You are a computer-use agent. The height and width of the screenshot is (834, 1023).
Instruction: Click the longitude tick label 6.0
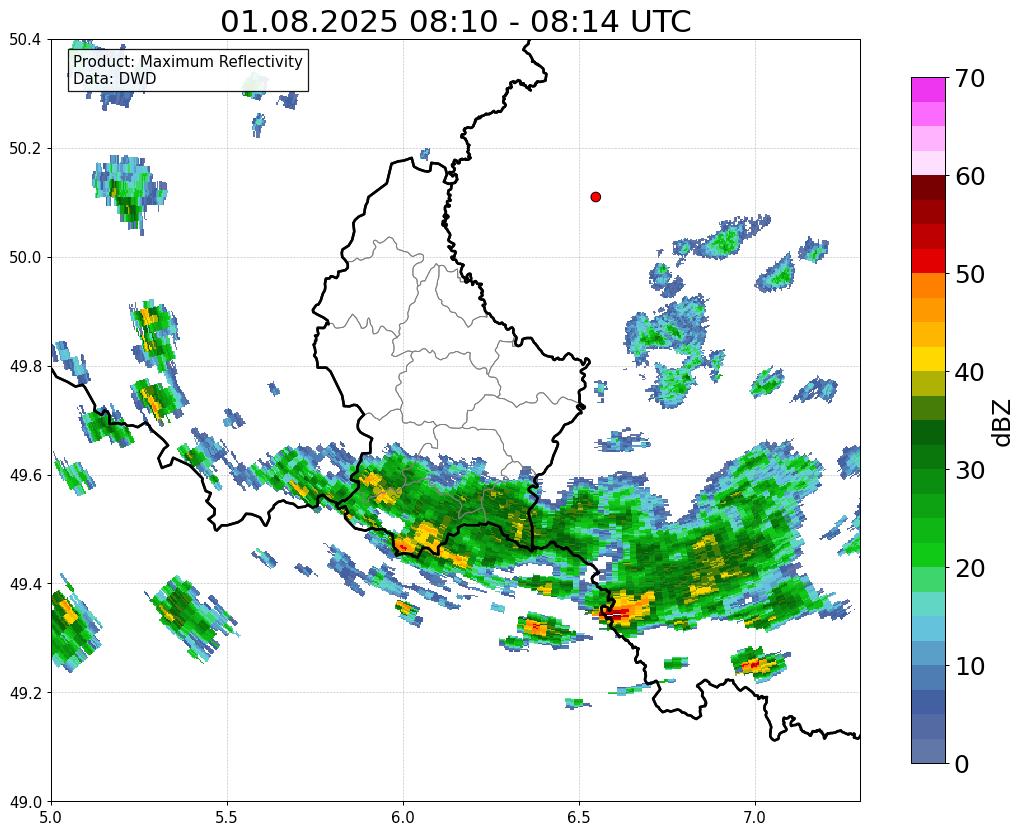click(403, 818)
